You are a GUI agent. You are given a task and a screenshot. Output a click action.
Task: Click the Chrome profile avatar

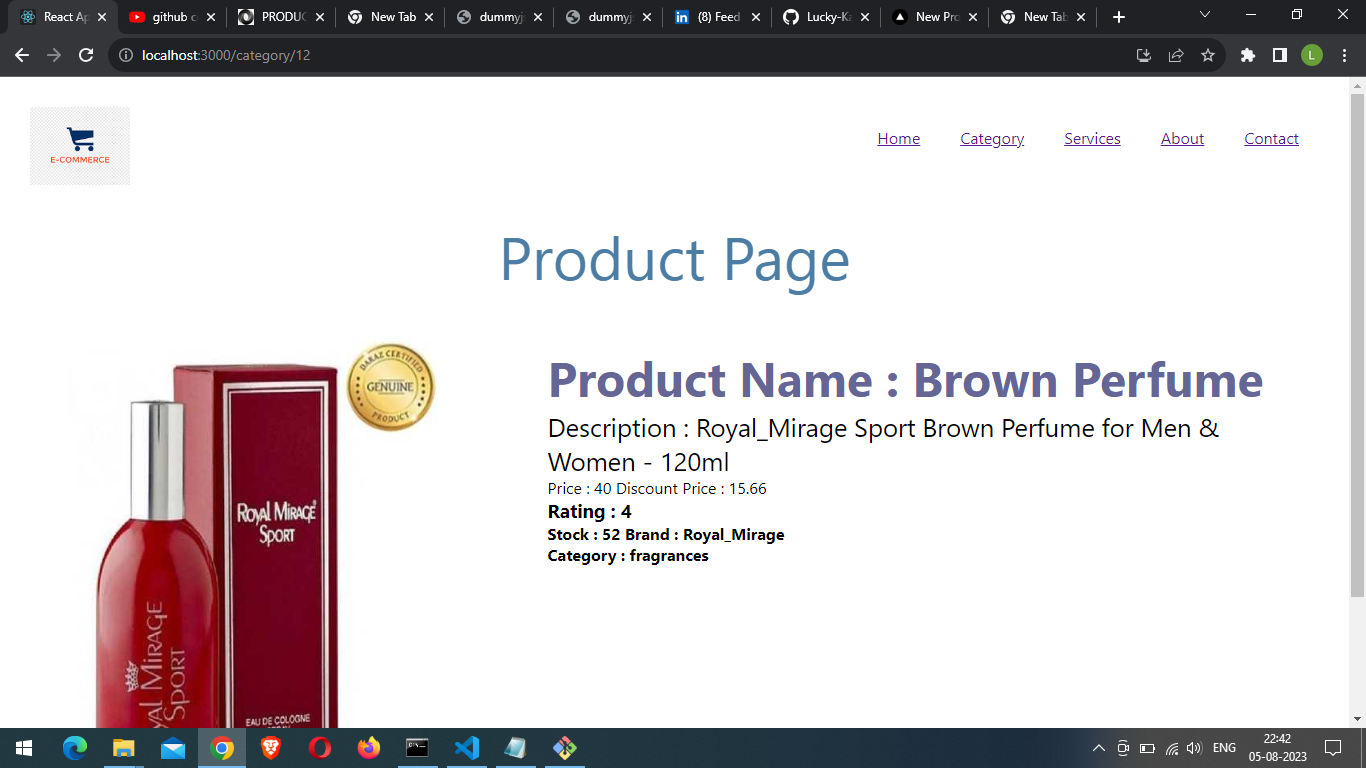tap(1313, 55)
